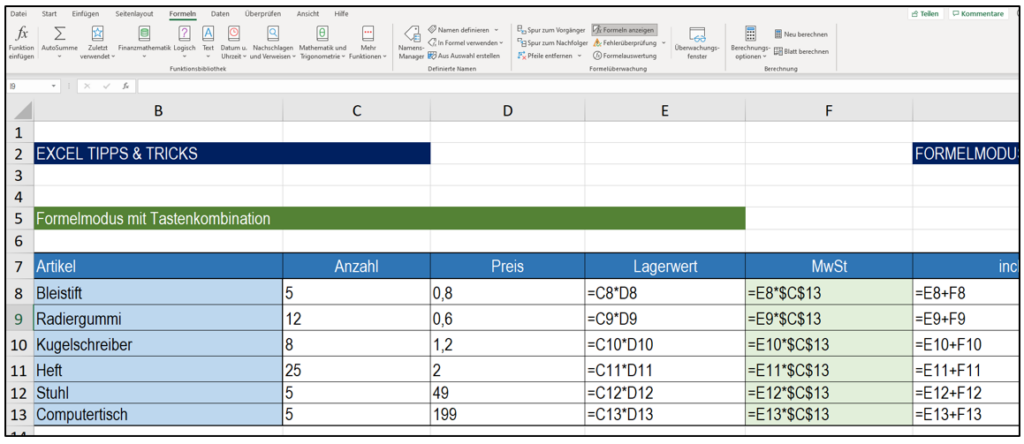This screenshot has width=1024, height=444.
Task: Switch to the Ansicht tab
Action: pos(308,13)
